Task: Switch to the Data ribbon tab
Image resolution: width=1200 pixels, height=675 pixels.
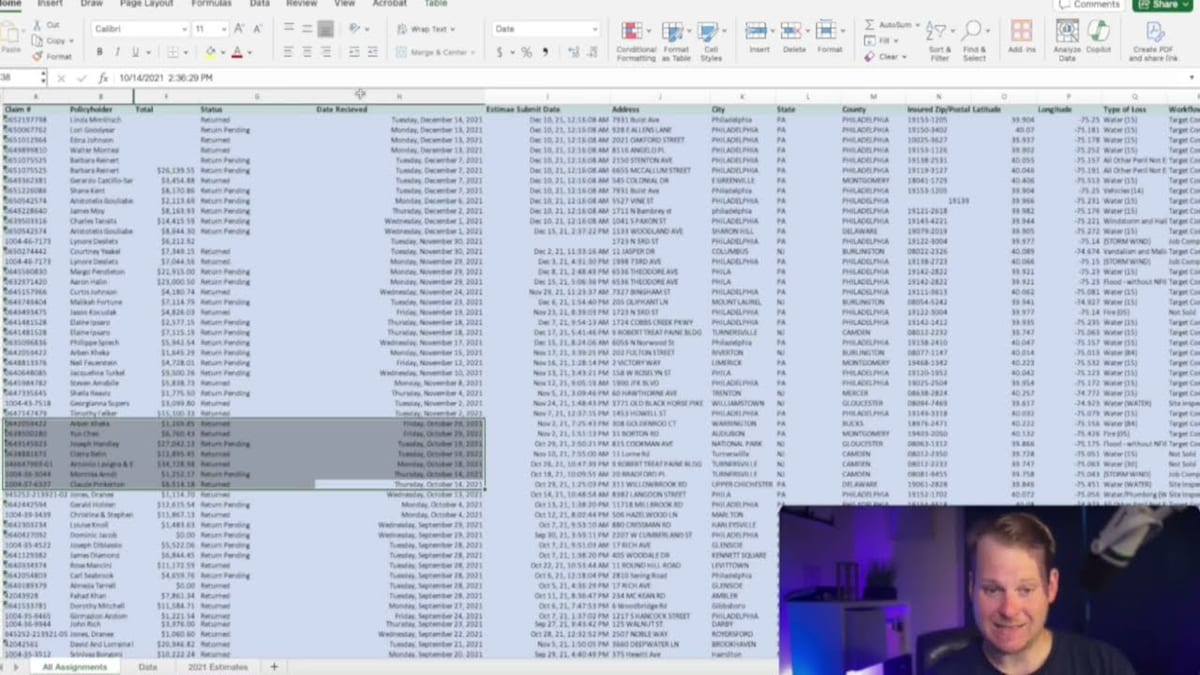Action: pos(259,4)
